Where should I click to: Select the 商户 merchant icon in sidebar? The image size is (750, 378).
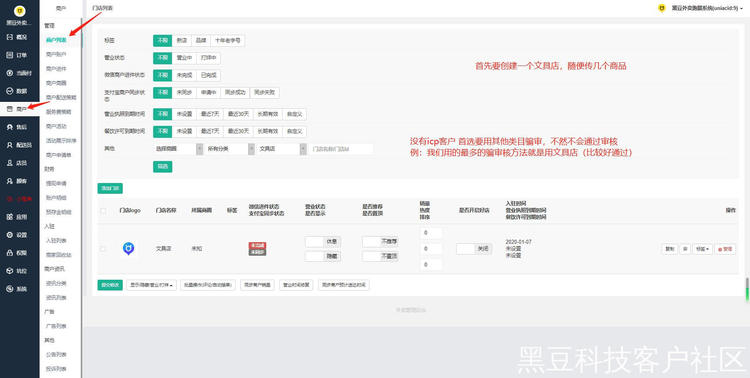[10, 109]
